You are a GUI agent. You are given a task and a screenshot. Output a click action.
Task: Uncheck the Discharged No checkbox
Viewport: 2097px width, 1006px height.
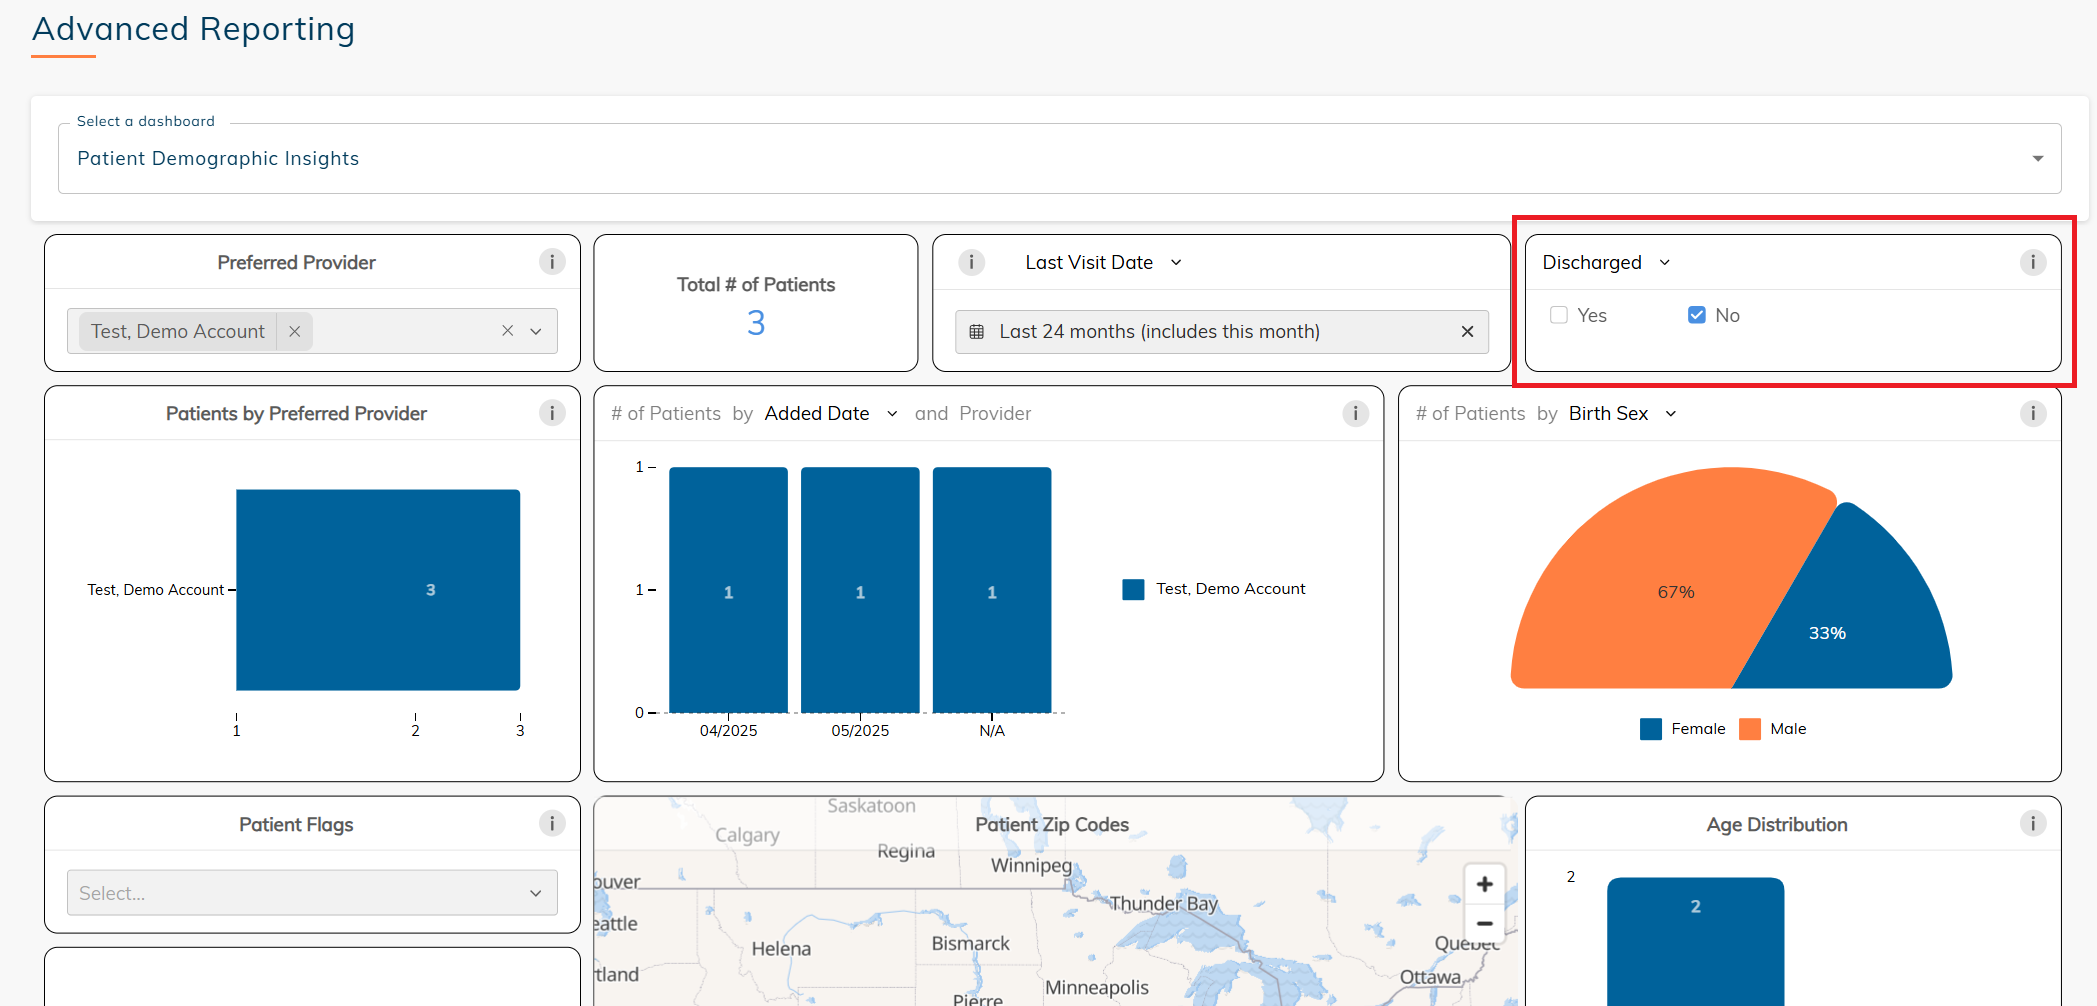1697,315
